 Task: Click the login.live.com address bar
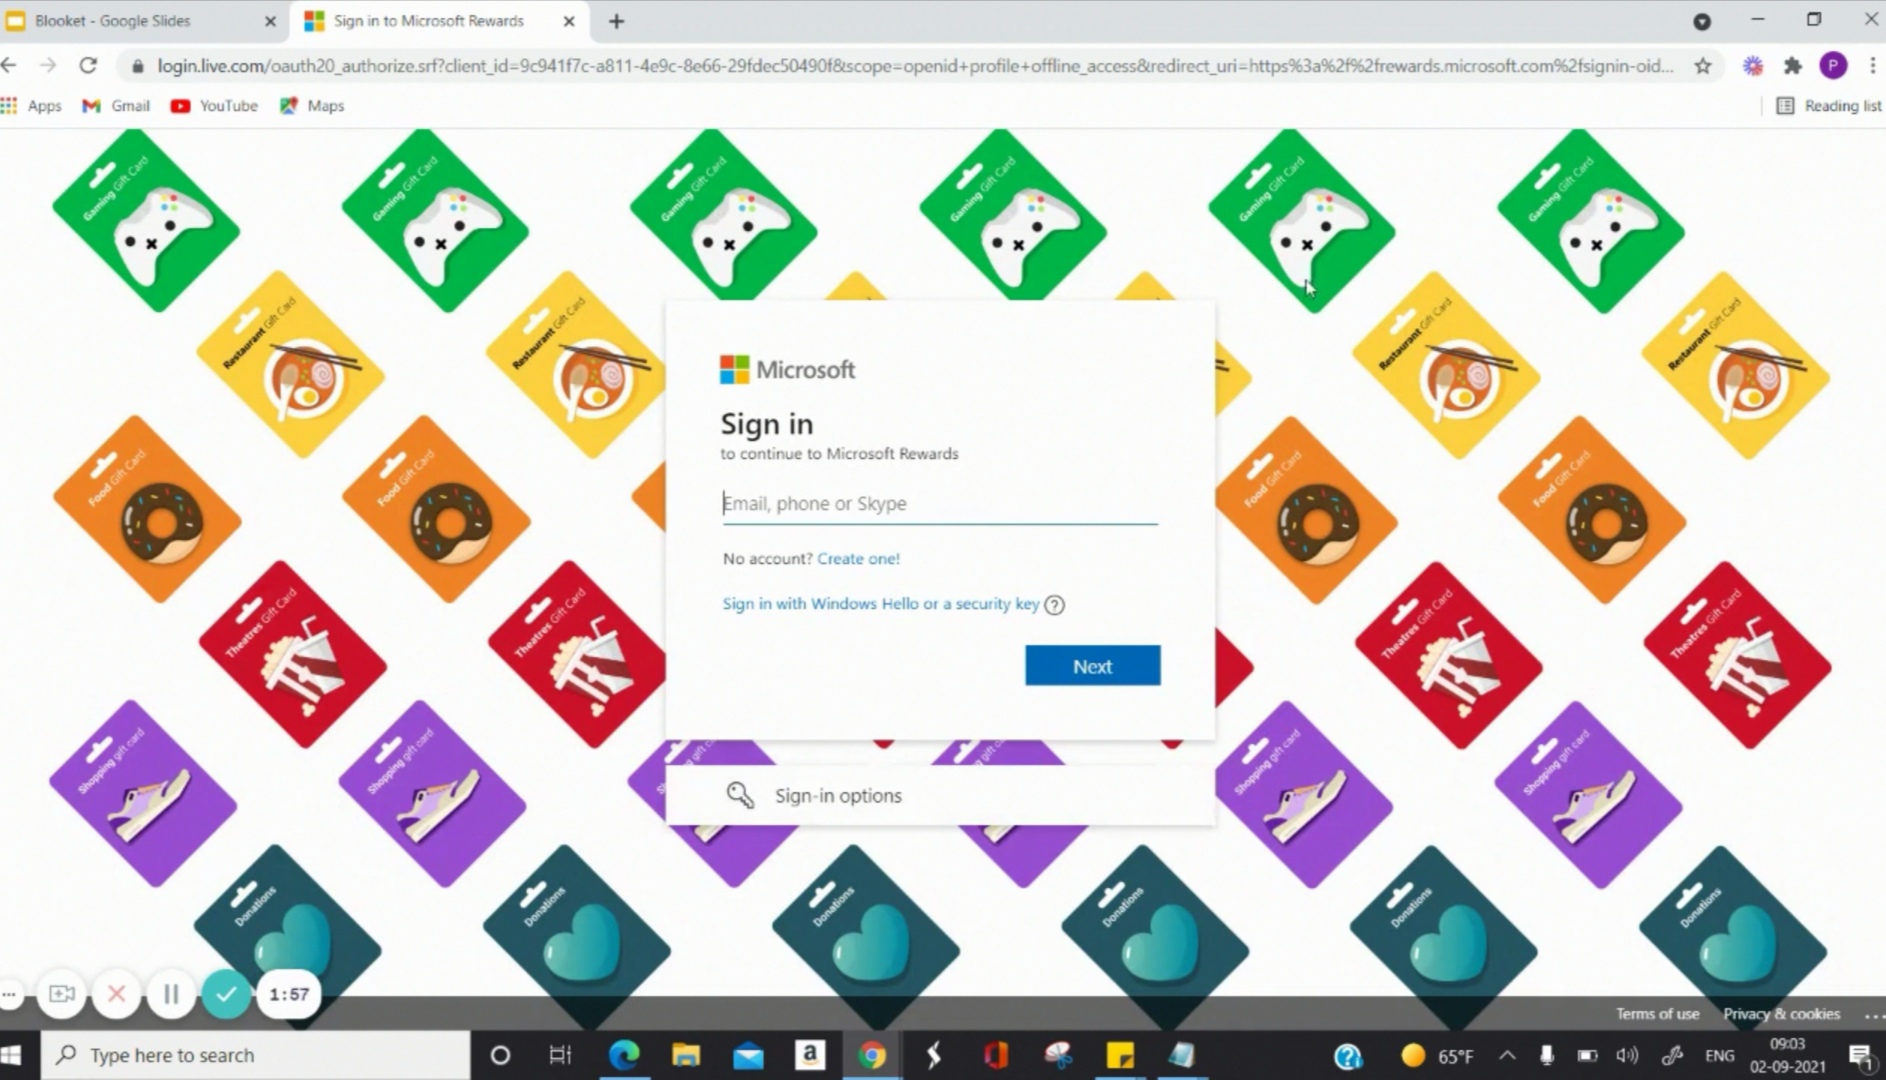pyautogui.click(x=914, y=66)
